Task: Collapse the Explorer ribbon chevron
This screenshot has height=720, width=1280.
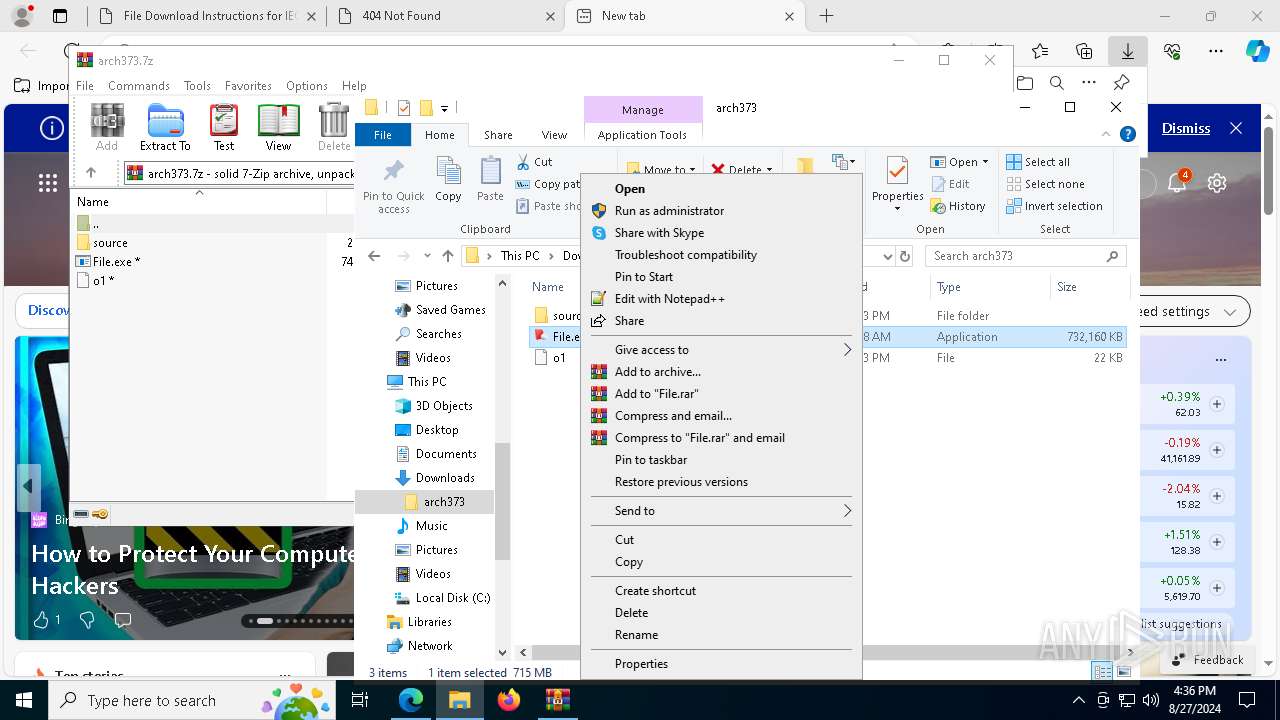Action: tap(1107, 134)
